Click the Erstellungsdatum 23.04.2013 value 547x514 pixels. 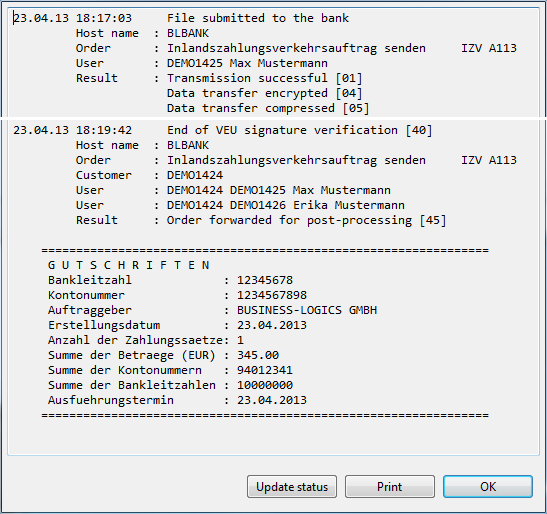272,325
